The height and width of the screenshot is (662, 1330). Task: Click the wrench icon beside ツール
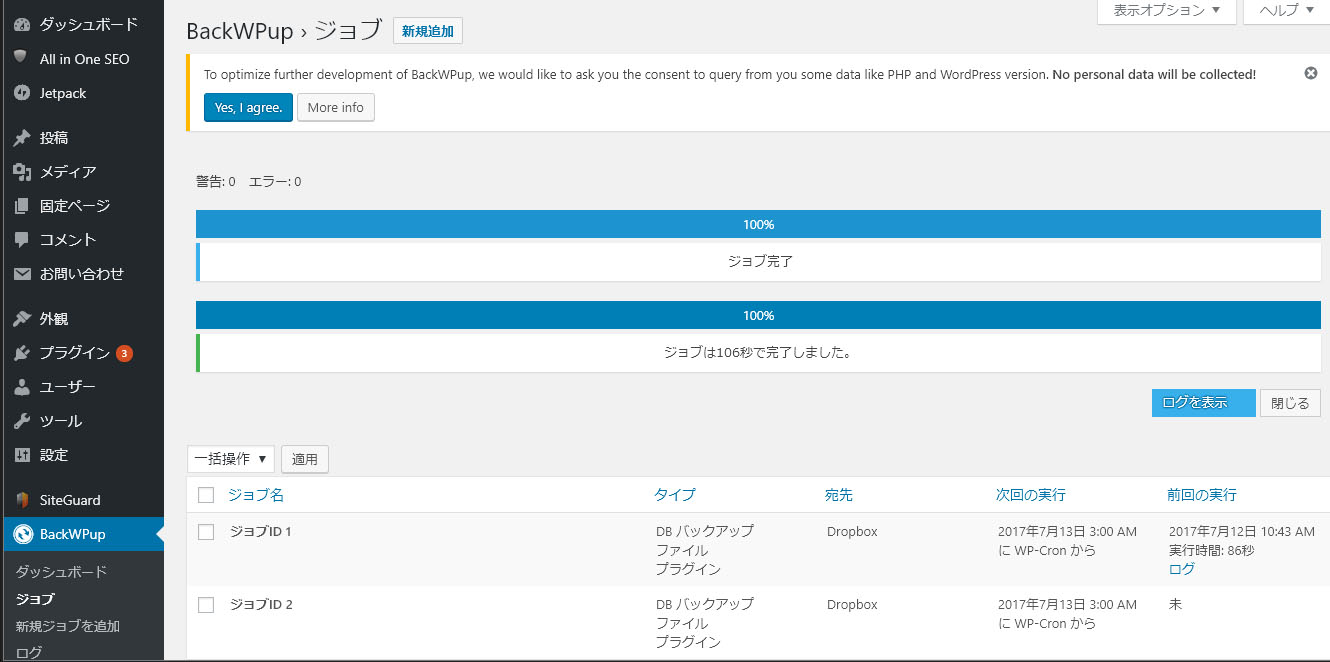coord(21,421)
